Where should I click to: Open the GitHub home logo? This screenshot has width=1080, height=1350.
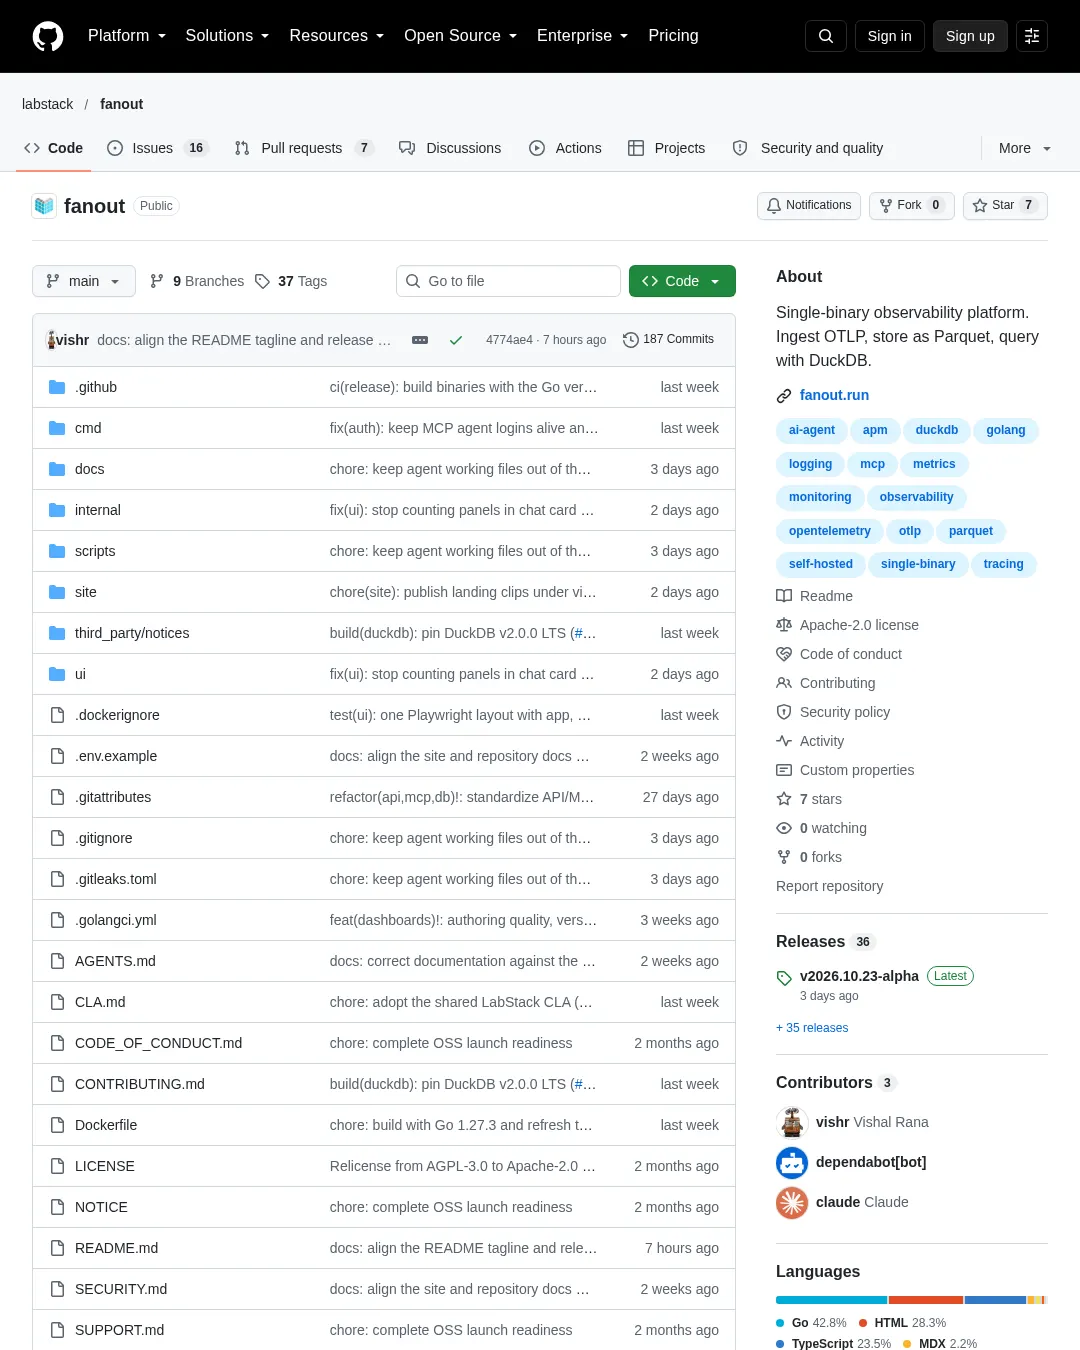48,36
